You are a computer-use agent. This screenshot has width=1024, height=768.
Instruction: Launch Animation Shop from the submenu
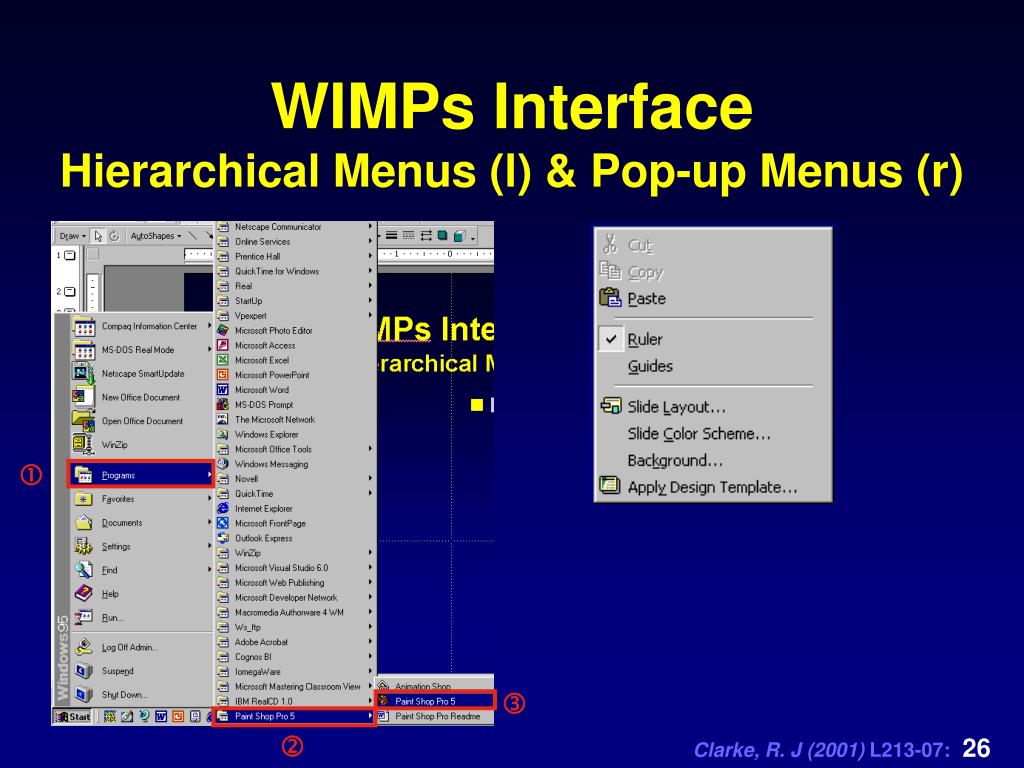(436, 685)
